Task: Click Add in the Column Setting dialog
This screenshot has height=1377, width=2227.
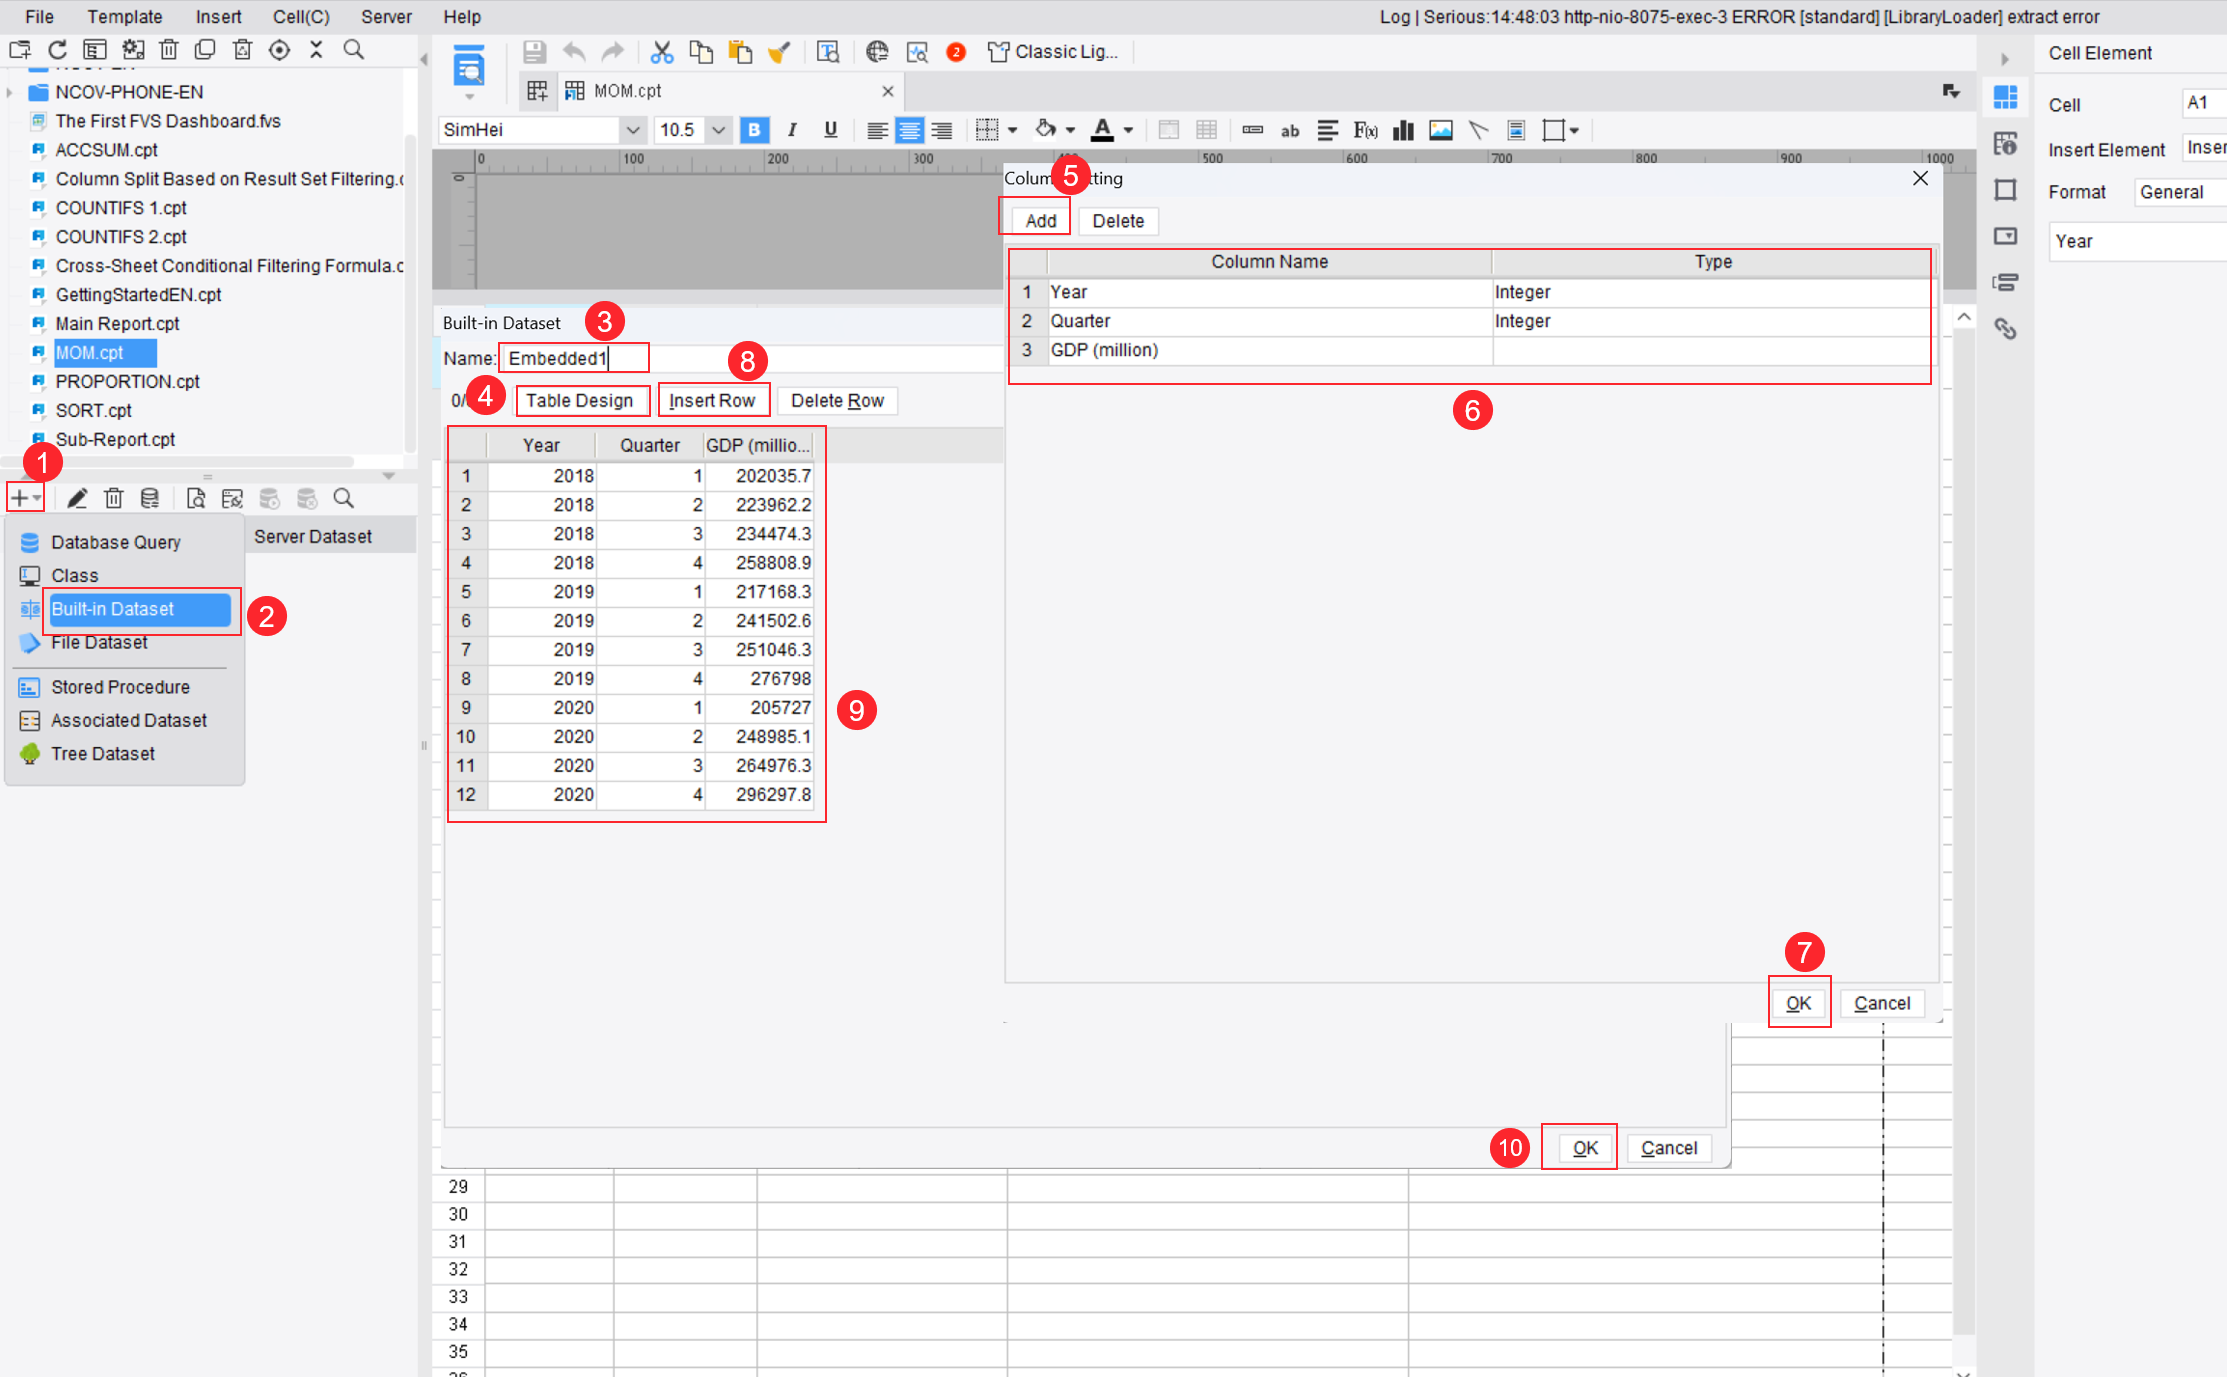Action: (x=1040, y=221)
